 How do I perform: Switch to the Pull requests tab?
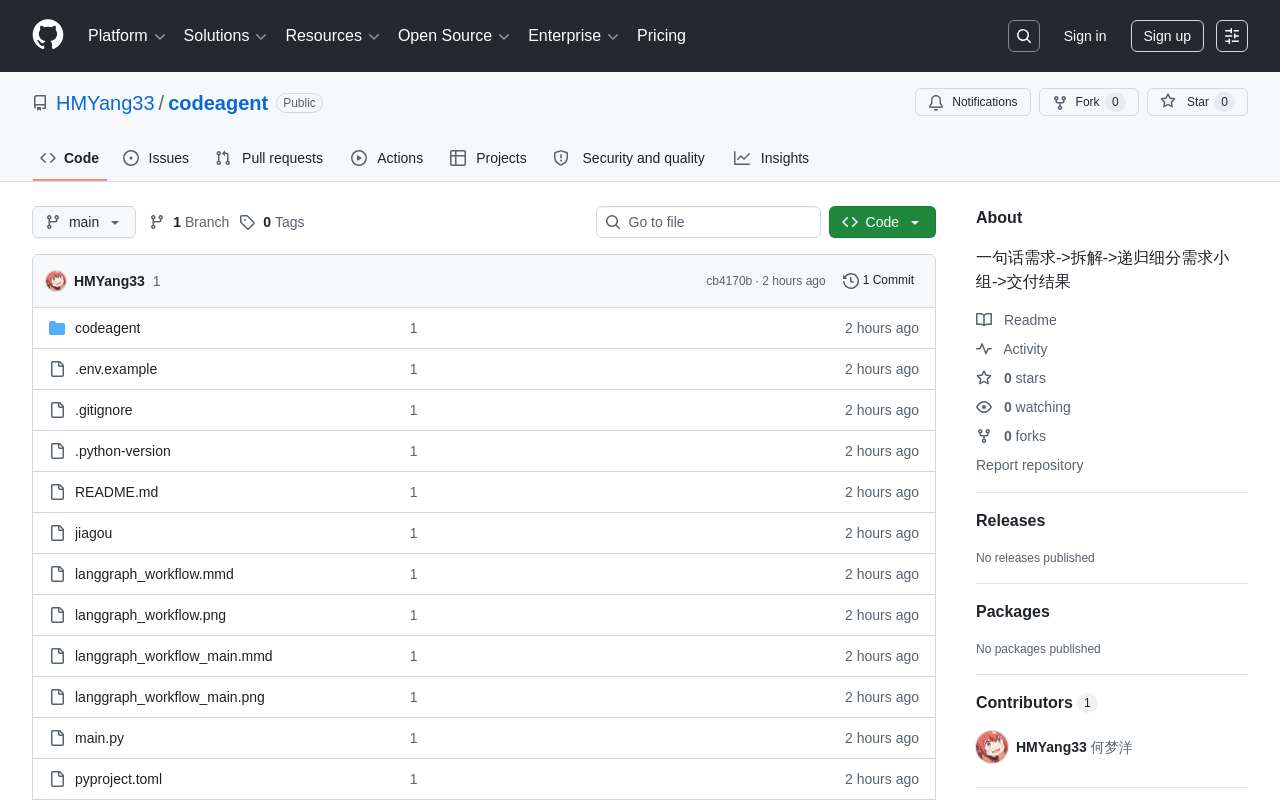(269, 158)
